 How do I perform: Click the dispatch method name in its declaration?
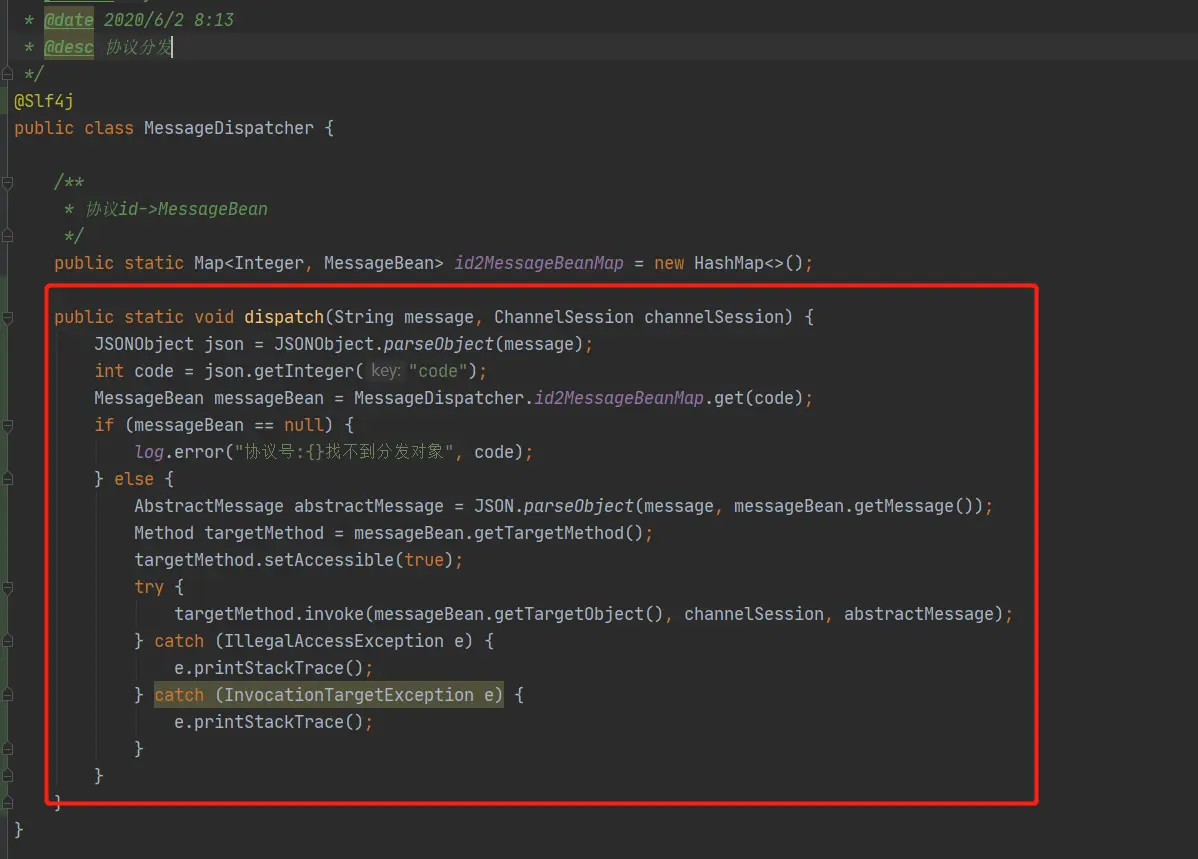coord(284,317)
